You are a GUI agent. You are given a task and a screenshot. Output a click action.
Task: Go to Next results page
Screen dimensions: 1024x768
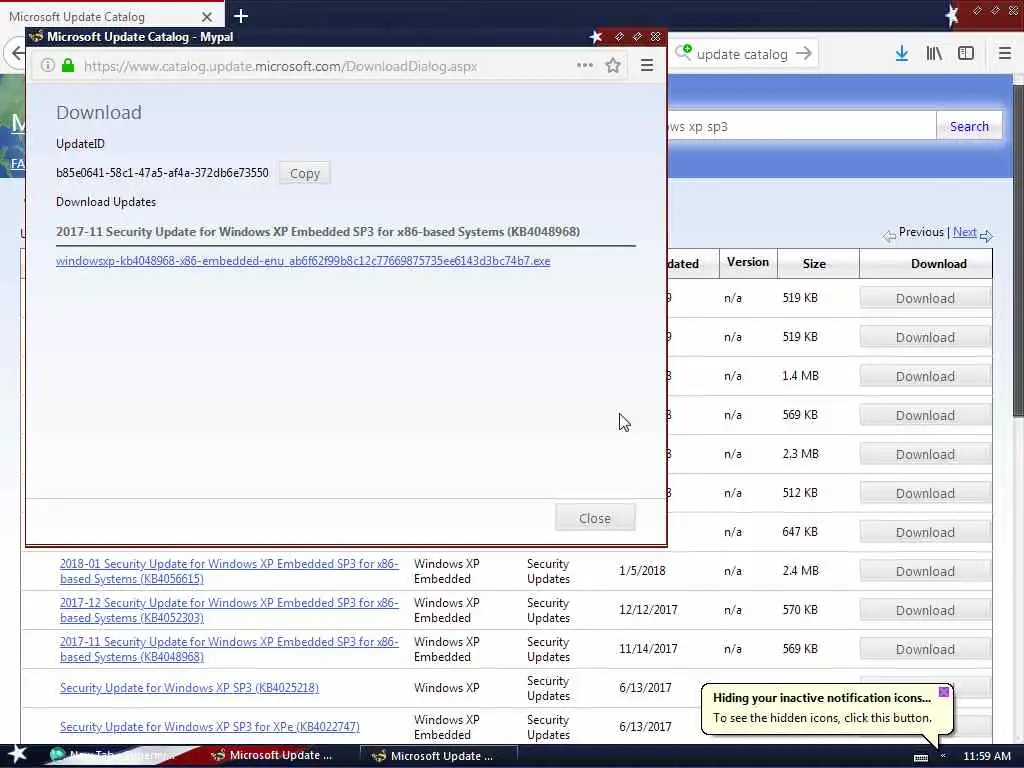[965, 232]
